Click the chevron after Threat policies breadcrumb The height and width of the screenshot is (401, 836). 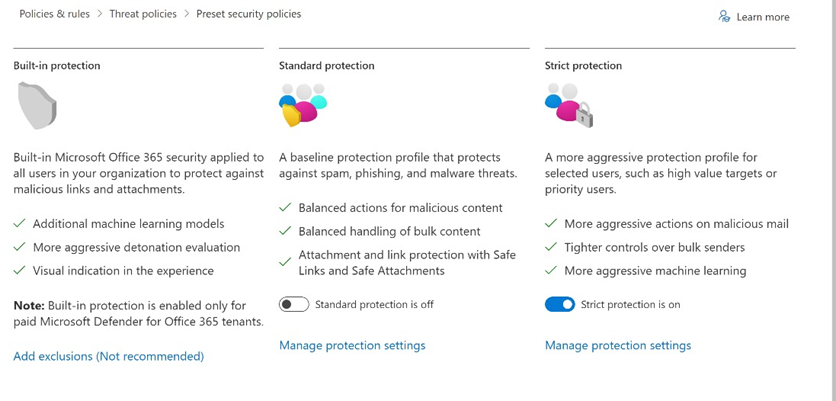(x=187, y=14)
